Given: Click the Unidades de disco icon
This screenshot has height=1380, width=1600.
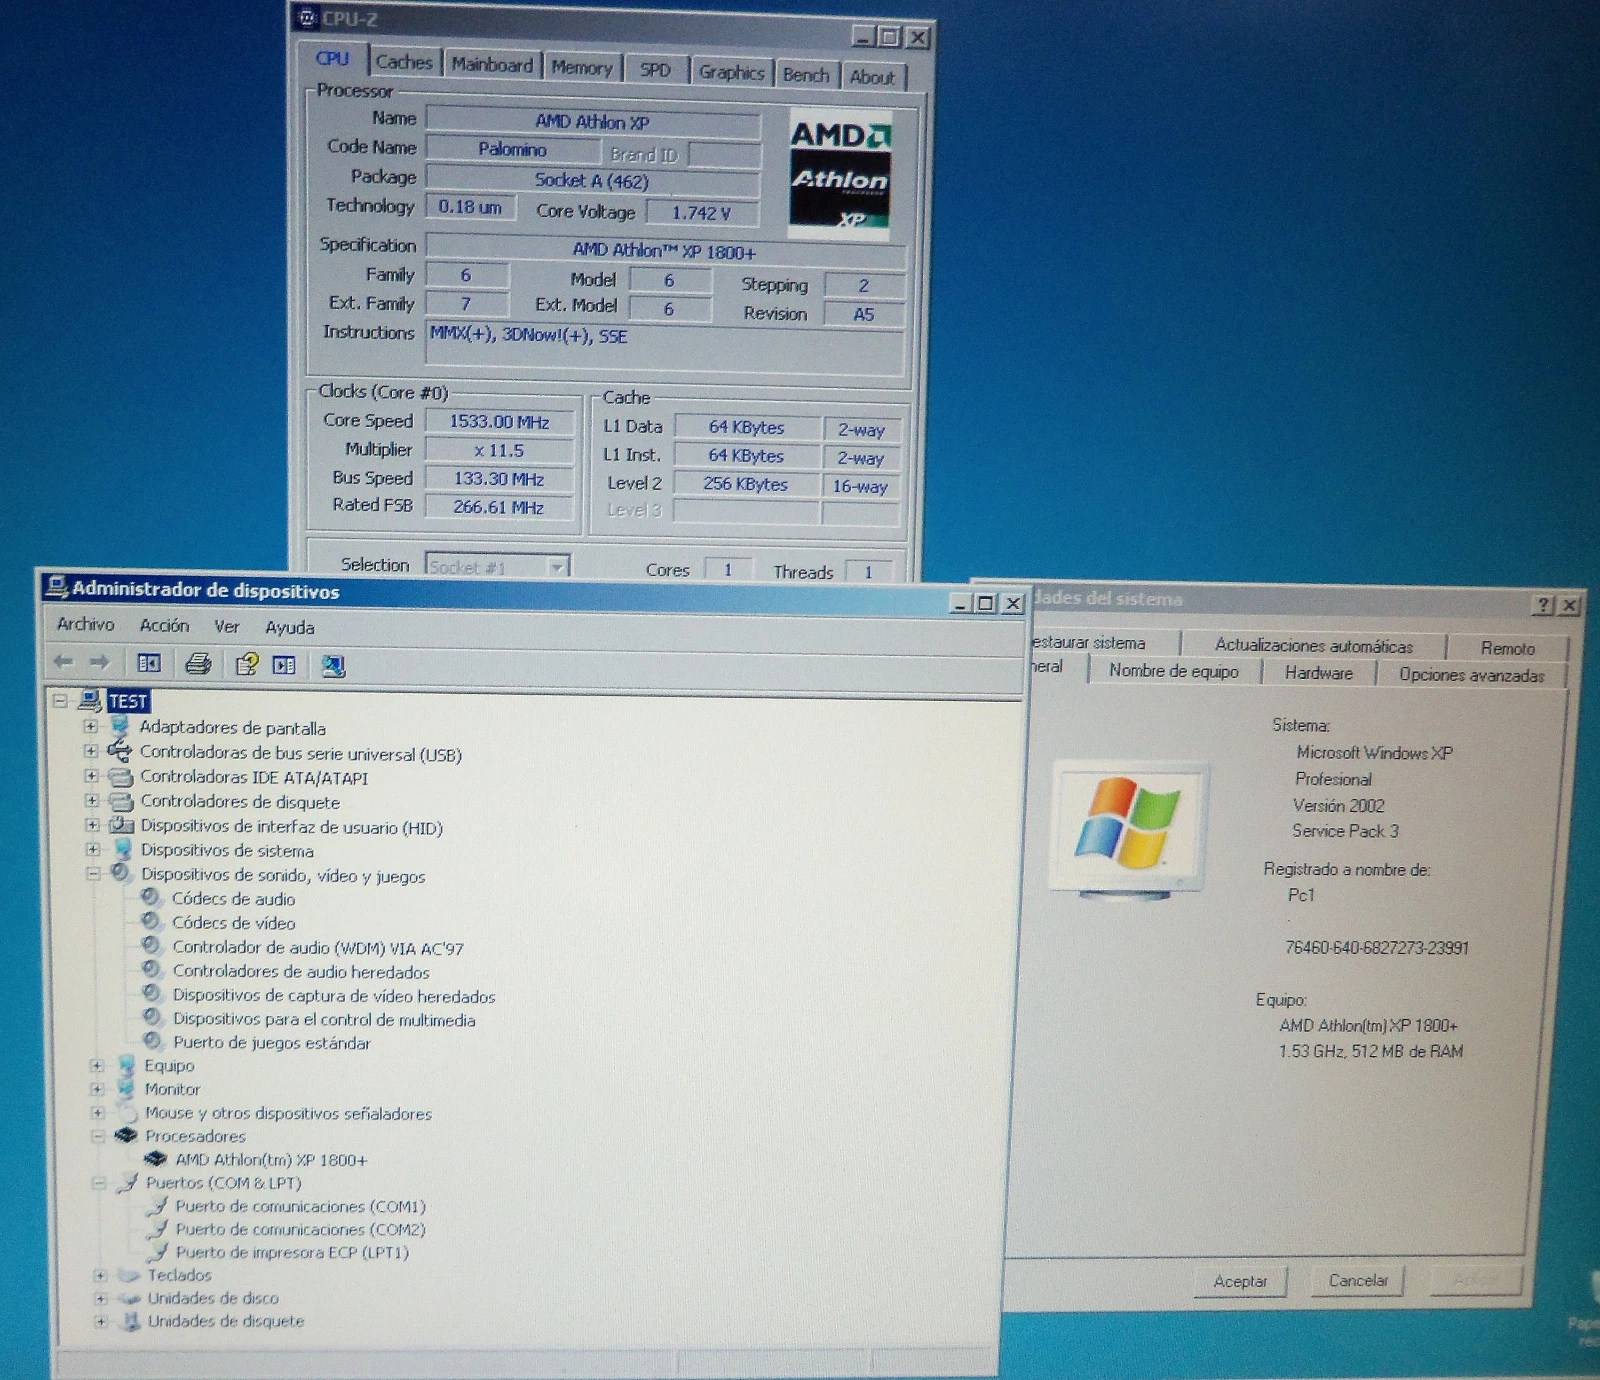Looking at the screenshot, I should [129, 1298].
